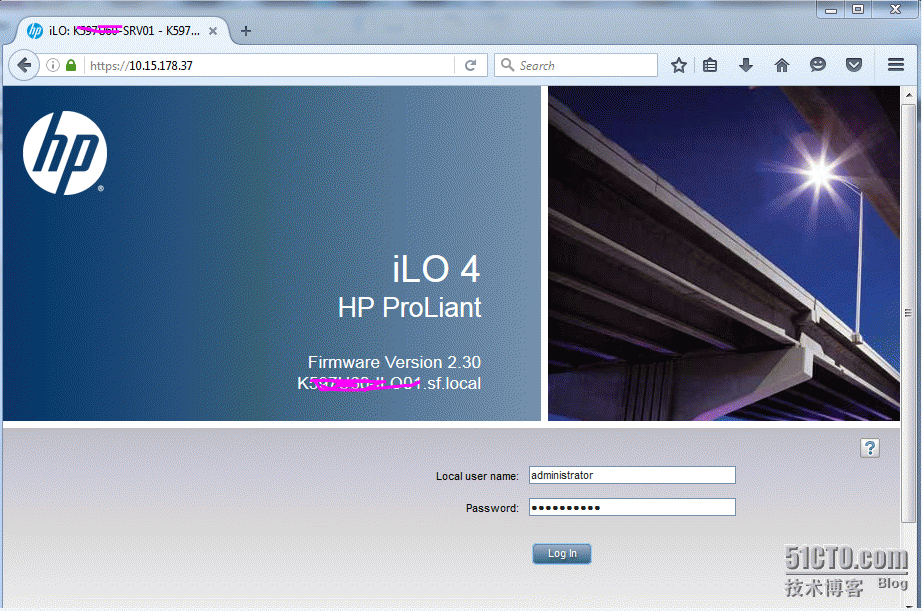This screenshot has height=611, width=922.
Task: Open the downloads arrow icon
Action: pos(746,65)
